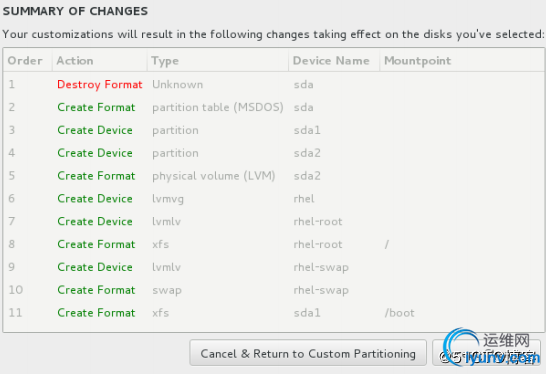Select the swap Create Format row

pos(273,290)
